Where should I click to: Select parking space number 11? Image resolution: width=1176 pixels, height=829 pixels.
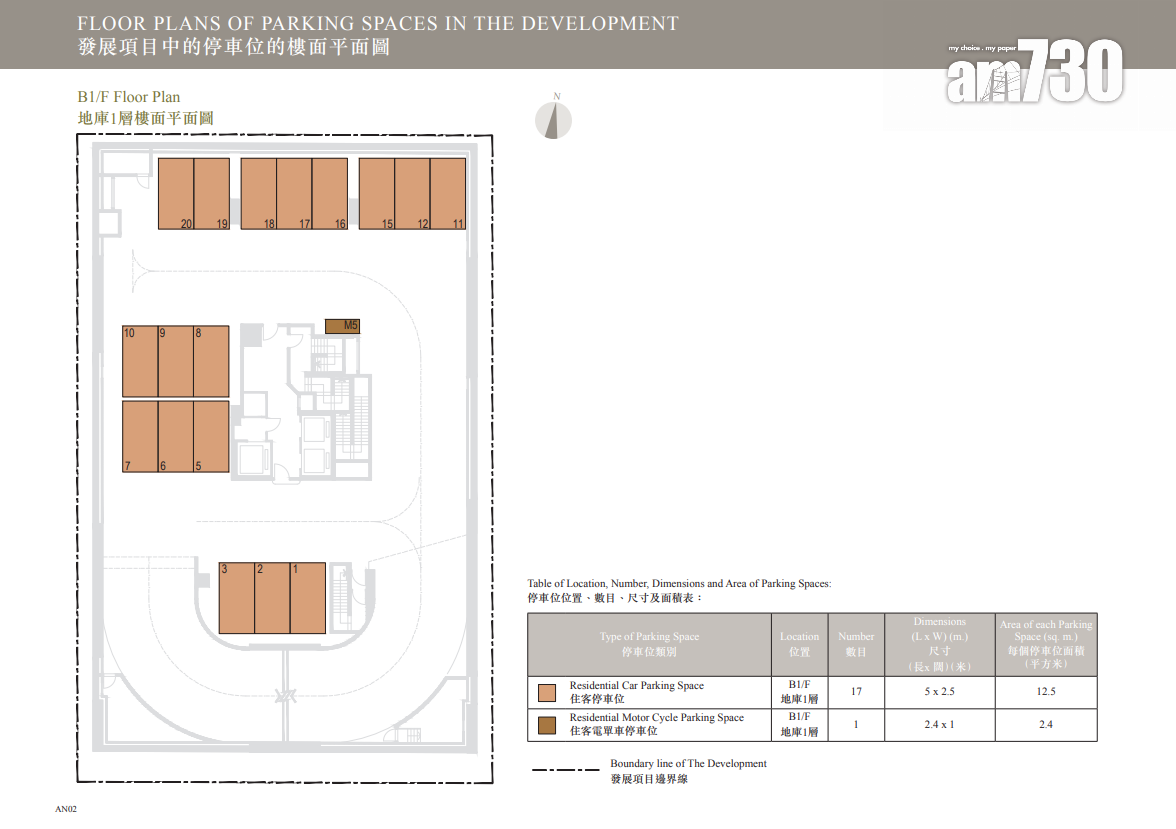[448, 194]
